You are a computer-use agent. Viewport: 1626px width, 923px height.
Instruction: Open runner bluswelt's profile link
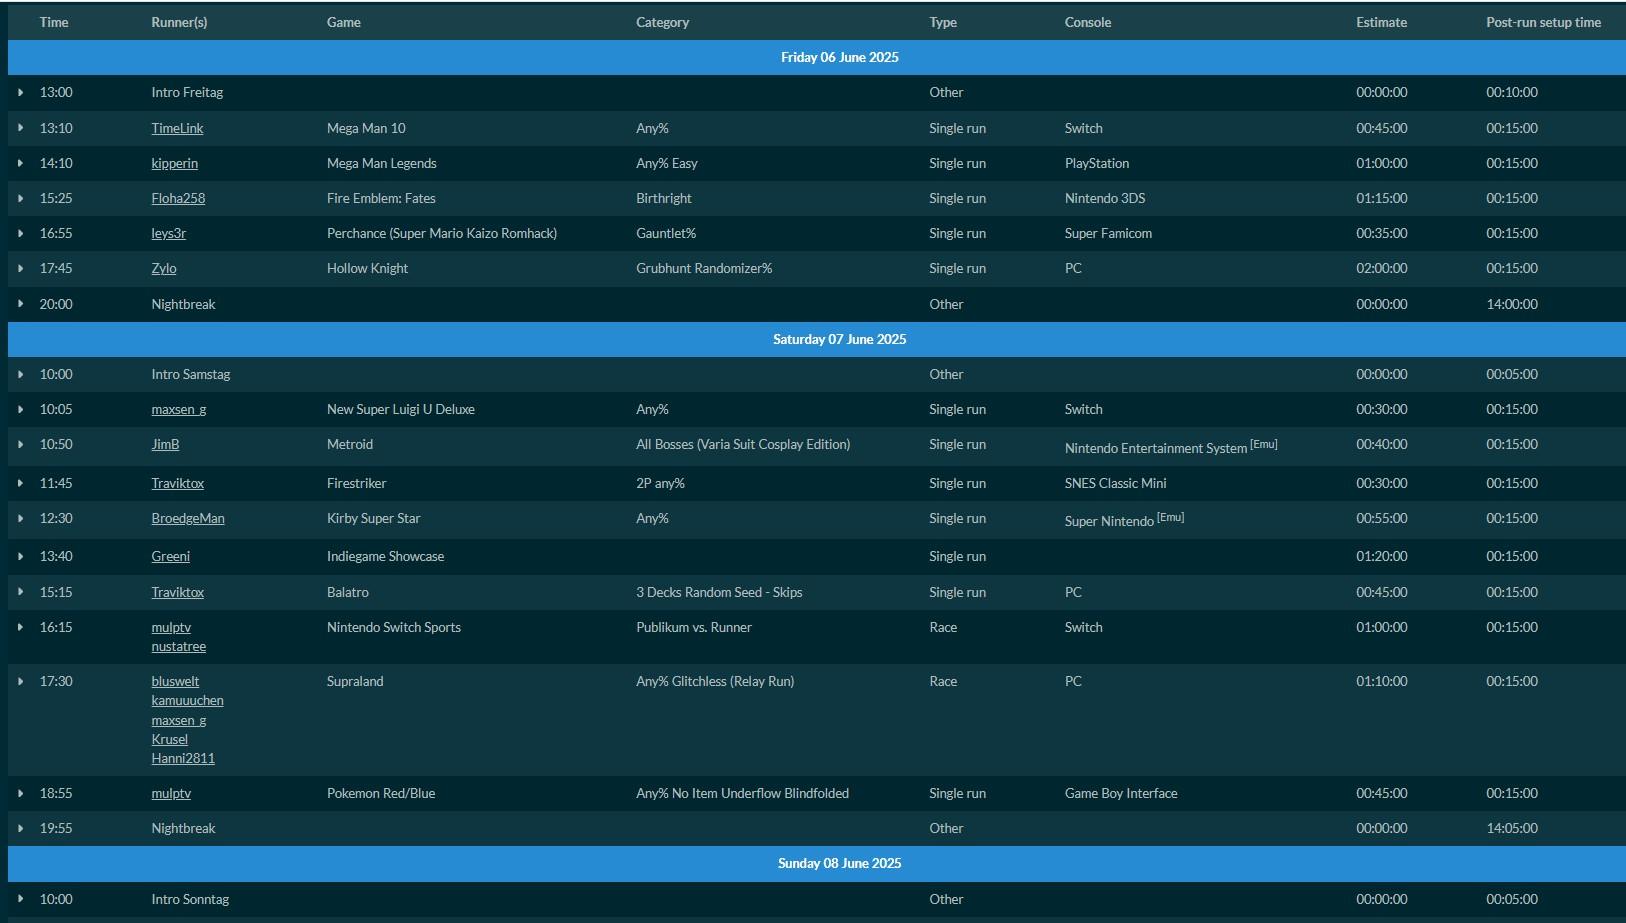tap(175, 681)
